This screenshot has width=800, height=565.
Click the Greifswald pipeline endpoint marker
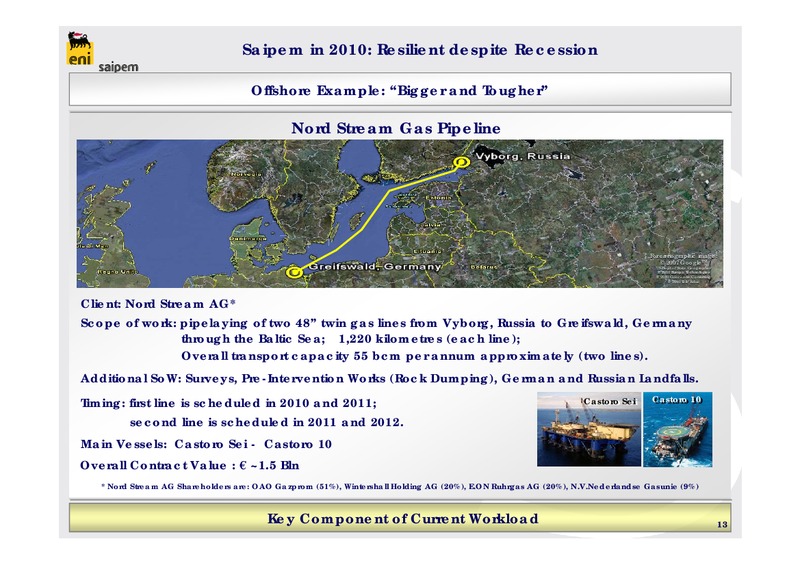[294, 272]
